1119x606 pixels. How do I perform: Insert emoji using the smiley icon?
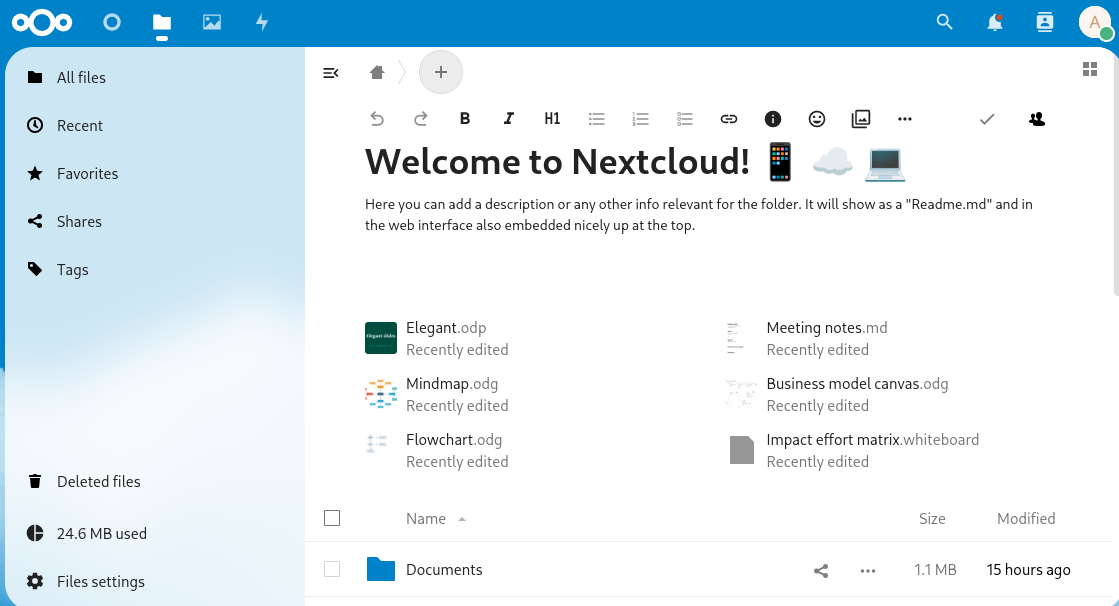[x=817, y=119]
